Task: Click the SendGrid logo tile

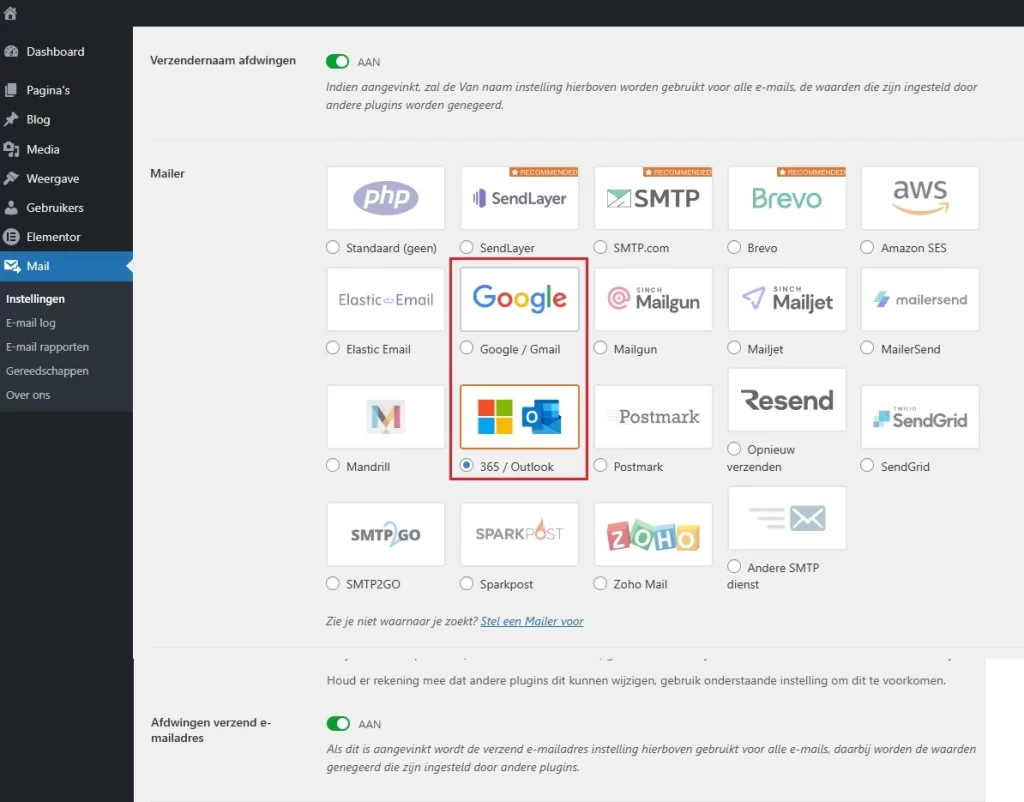Action: pyautogui.click(x=920, y=417)
